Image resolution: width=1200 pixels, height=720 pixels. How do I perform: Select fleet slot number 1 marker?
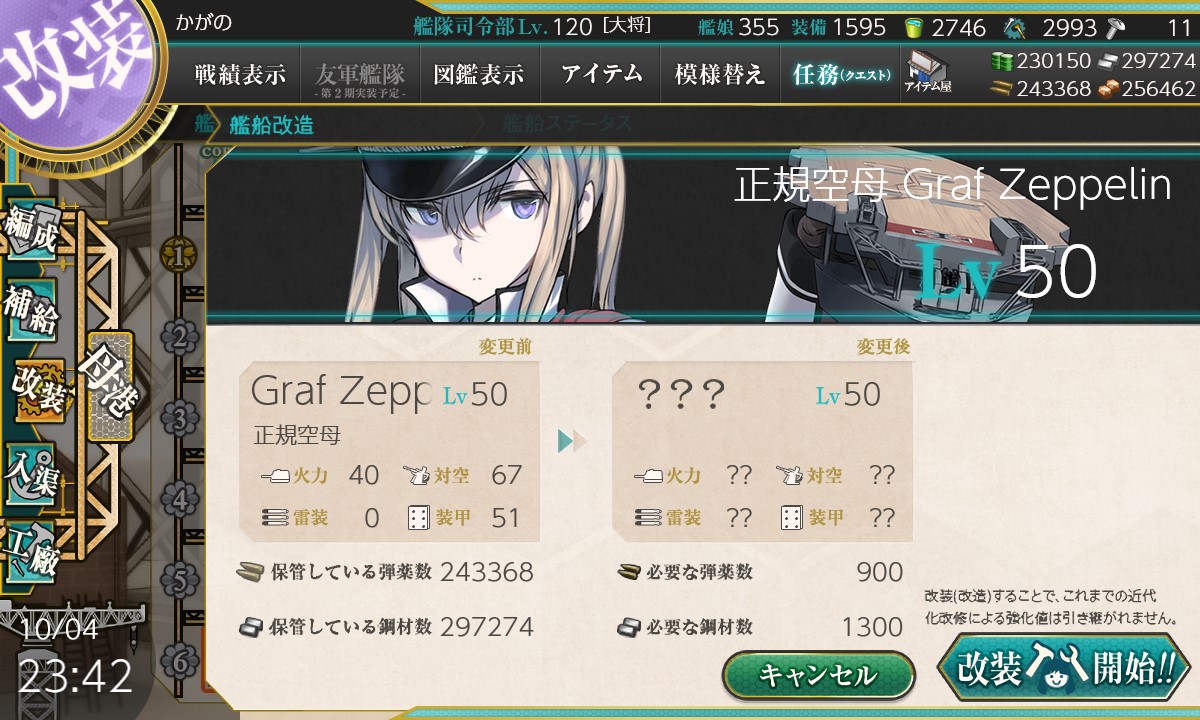click(x=180, y=256)
